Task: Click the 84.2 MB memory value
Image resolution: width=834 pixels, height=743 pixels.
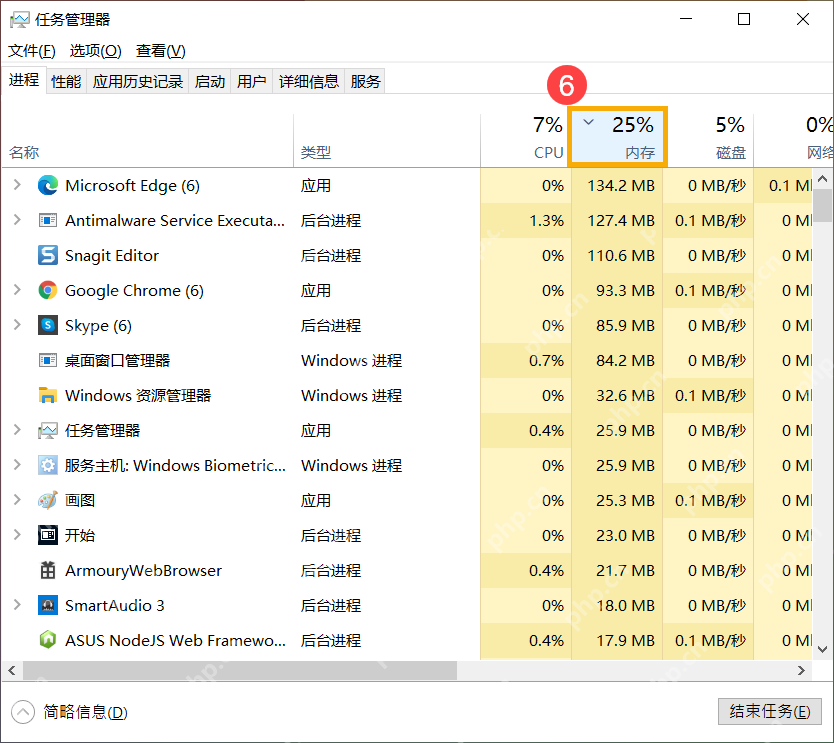Action: pyautogui.click(x=625, y=361)
